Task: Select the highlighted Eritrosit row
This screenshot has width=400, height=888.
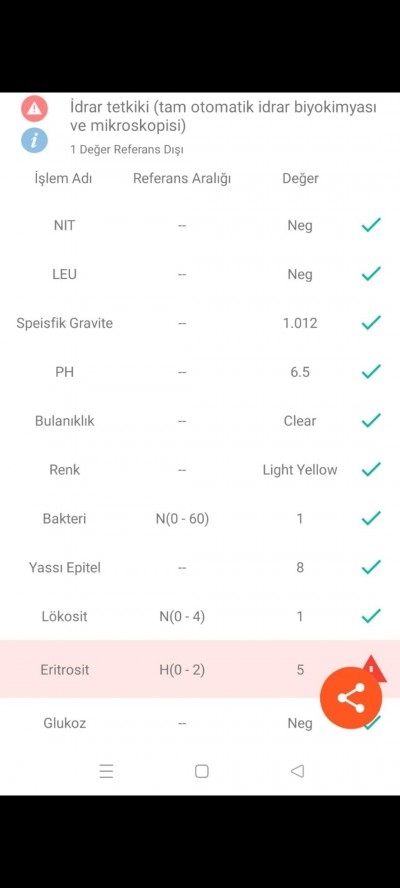Action: tap(200, 669)
